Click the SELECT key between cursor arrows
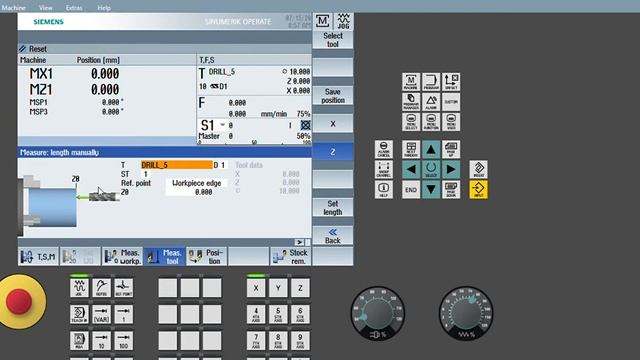The width and height of the screenshot is (640, 360). (x=431, y=169)
